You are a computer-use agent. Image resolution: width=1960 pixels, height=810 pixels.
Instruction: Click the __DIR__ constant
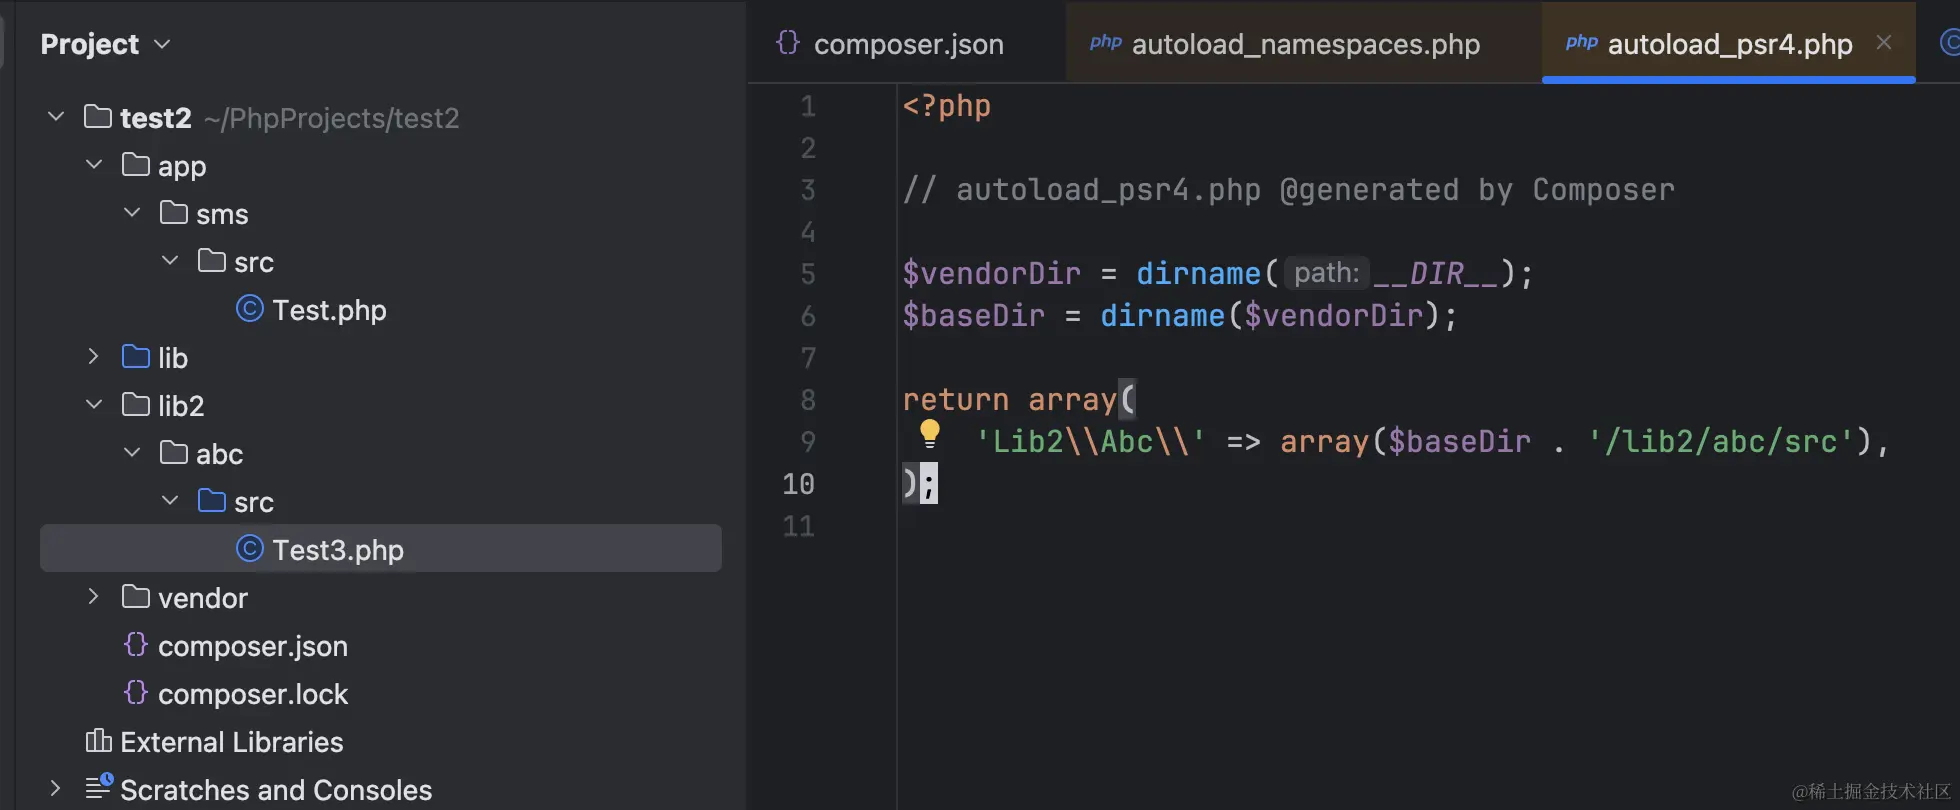coord(1436,274)
